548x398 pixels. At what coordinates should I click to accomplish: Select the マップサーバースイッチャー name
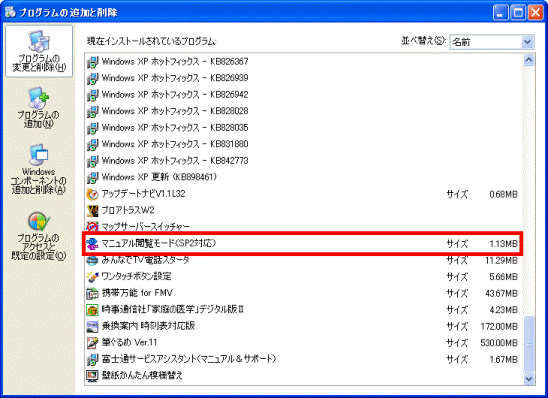[145, 227]
